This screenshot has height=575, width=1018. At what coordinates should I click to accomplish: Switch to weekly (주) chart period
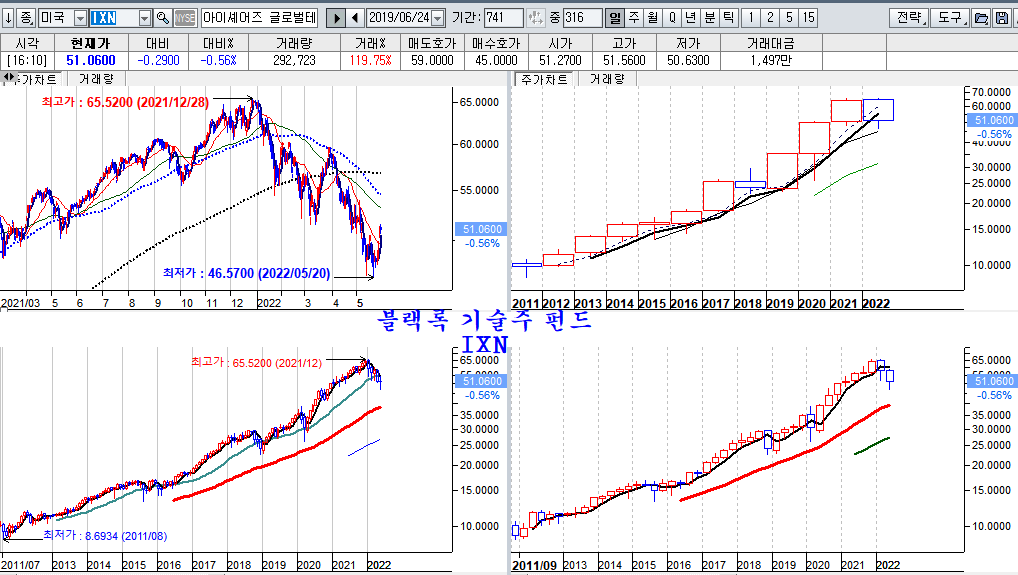pyautogui.click(x=633, y=18)
